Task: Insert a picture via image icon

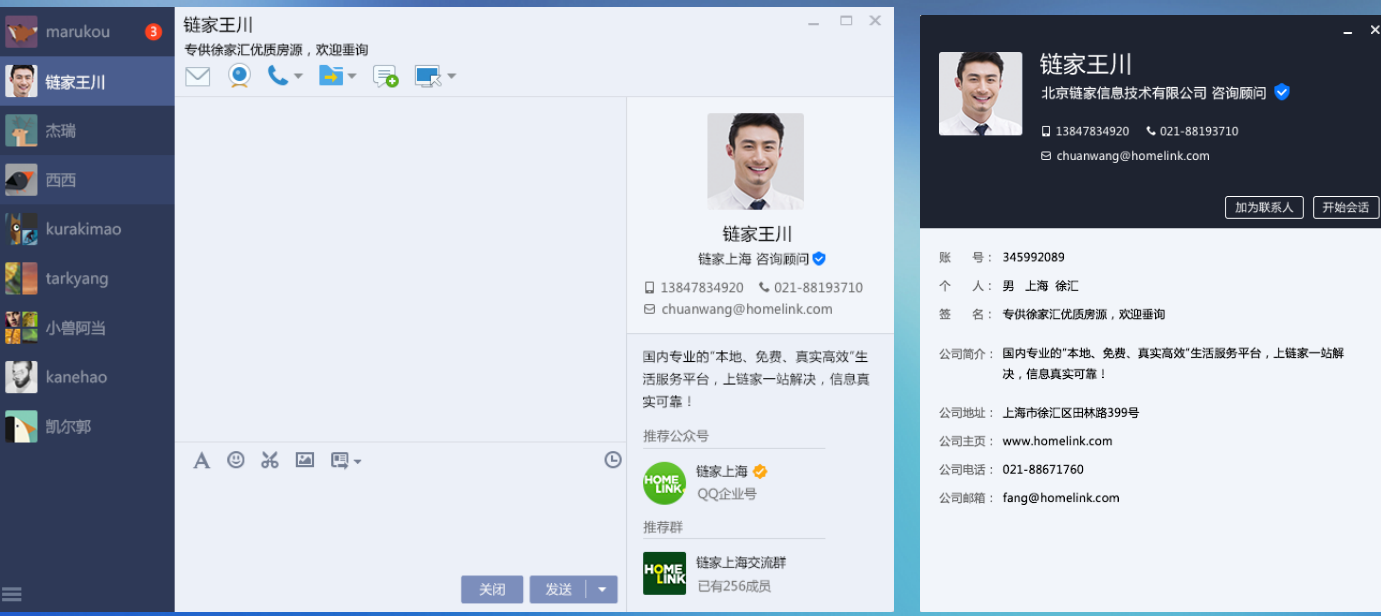Action: pyautogui.click(x=305, y=460)
